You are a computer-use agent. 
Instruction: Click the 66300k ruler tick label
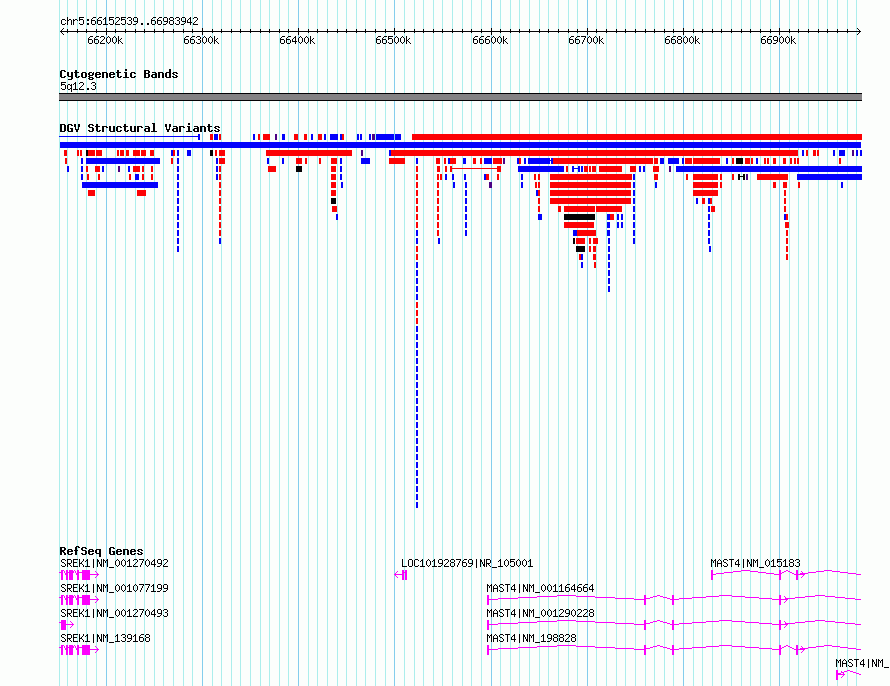[201, 41]
